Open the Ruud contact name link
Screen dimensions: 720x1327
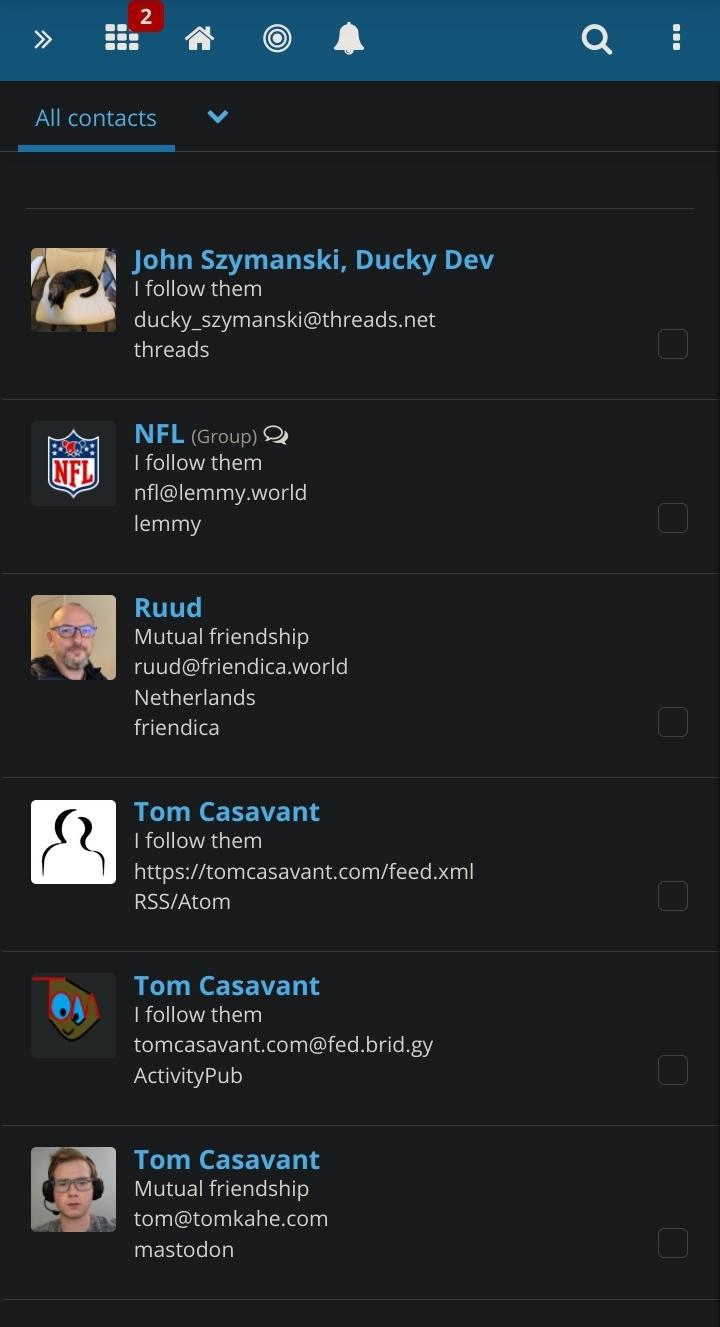[x=168, y=607]
